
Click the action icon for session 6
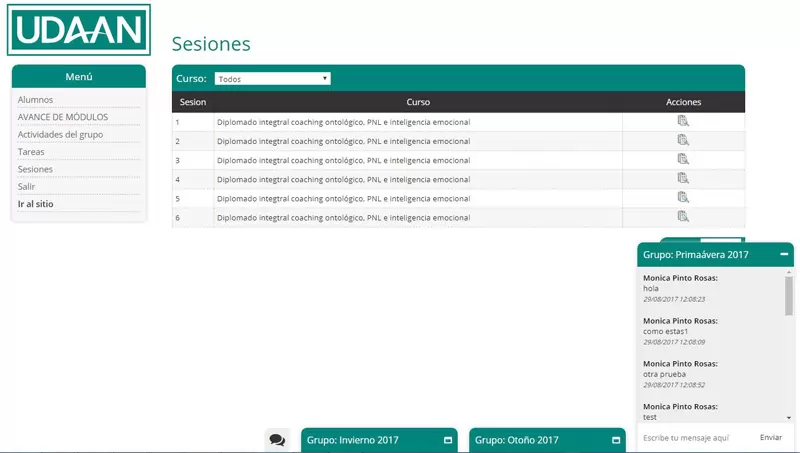(x=683, y=216)
